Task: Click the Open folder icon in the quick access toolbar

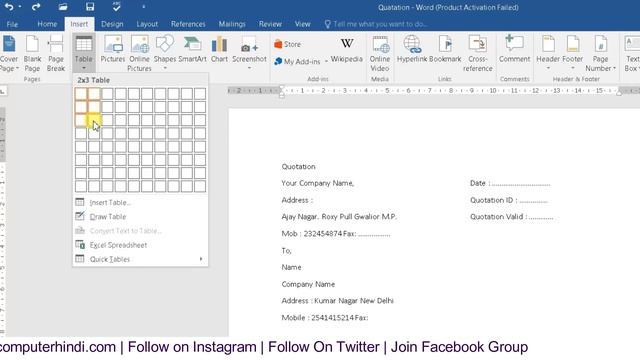Action: click(x=62, y=7)
